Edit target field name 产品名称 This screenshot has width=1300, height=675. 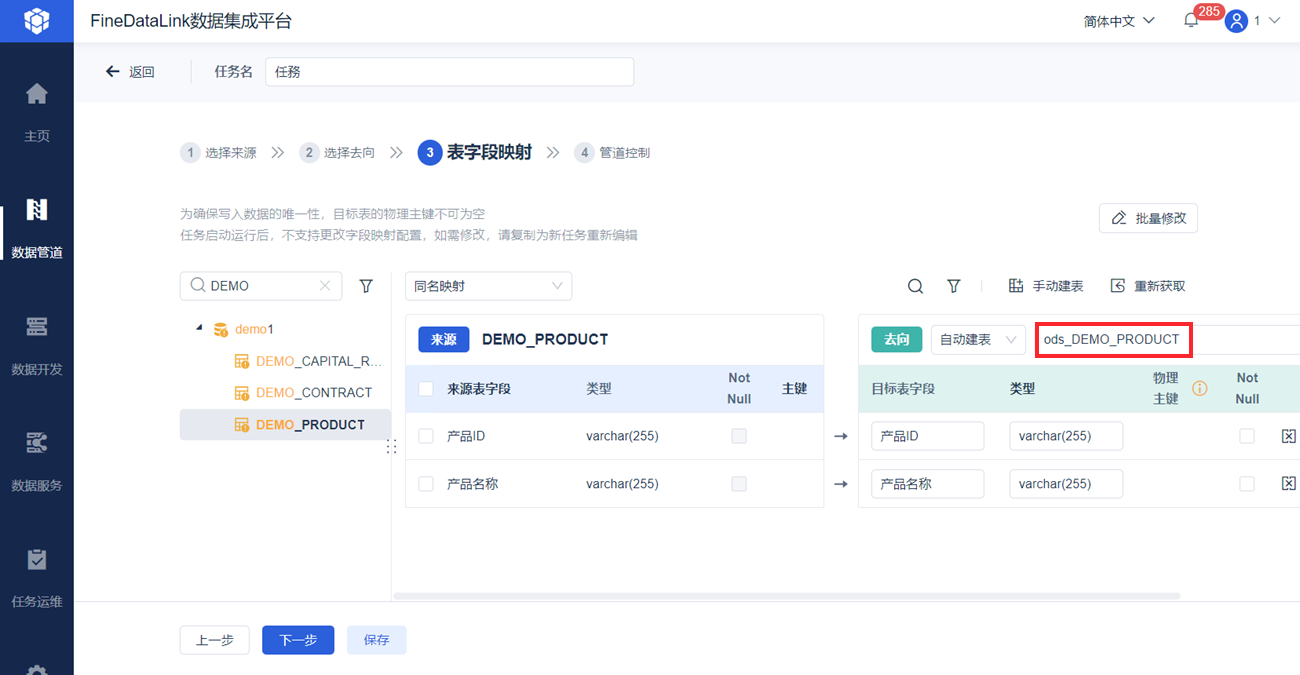(927, 483)
